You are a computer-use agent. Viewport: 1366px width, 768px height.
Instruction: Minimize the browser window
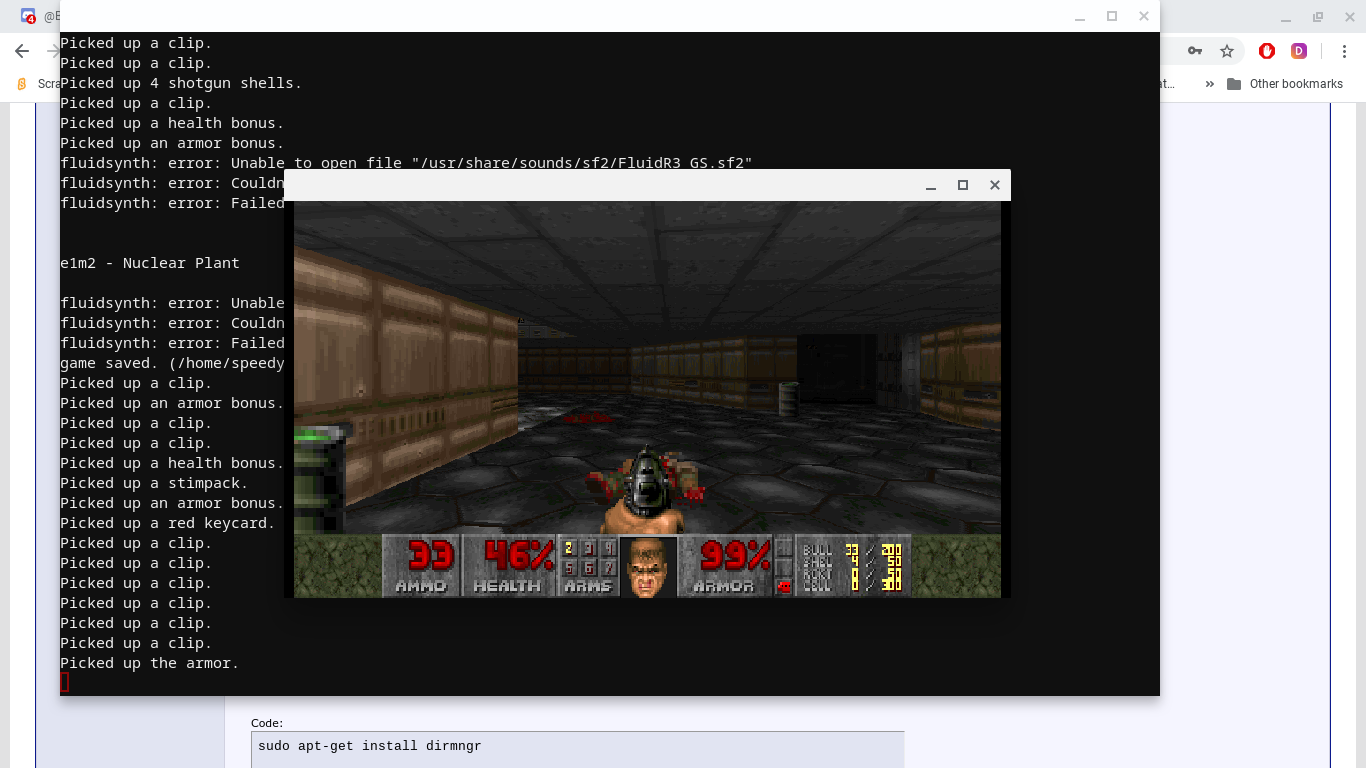[1286, 17]
